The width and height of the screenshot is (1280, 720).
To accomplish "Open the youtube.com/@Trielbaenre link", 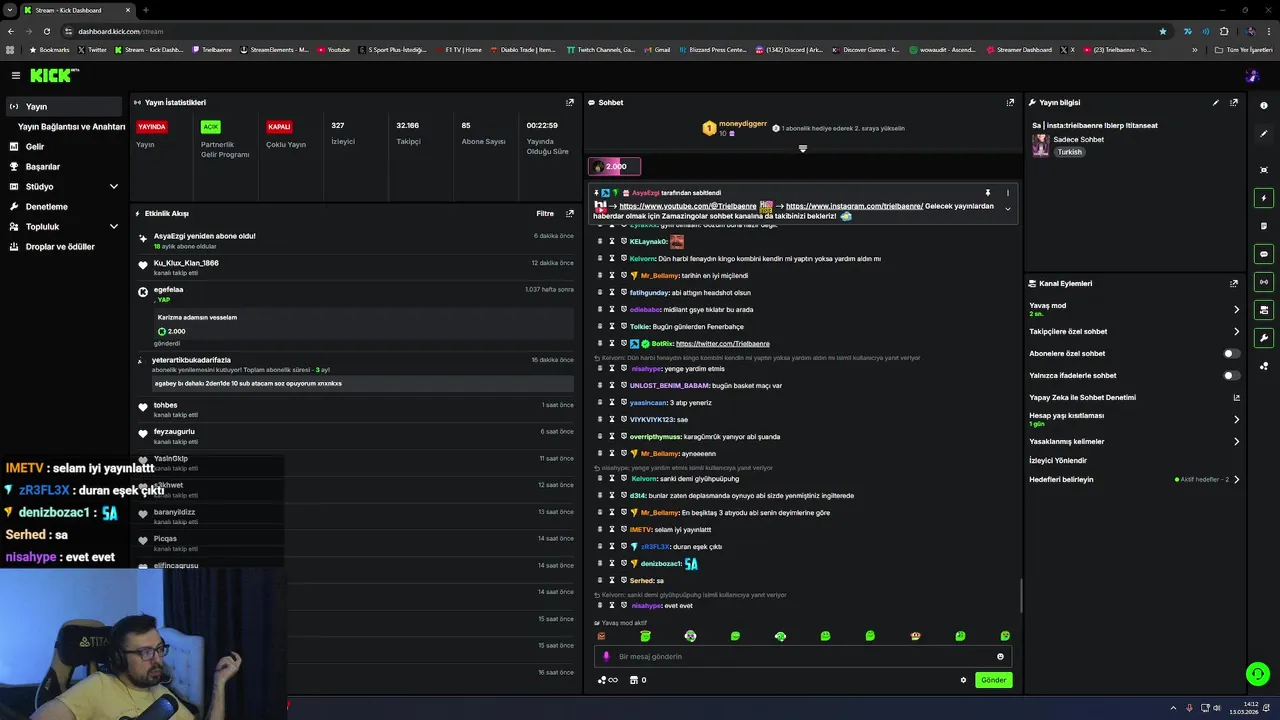I will coord(688,206).
